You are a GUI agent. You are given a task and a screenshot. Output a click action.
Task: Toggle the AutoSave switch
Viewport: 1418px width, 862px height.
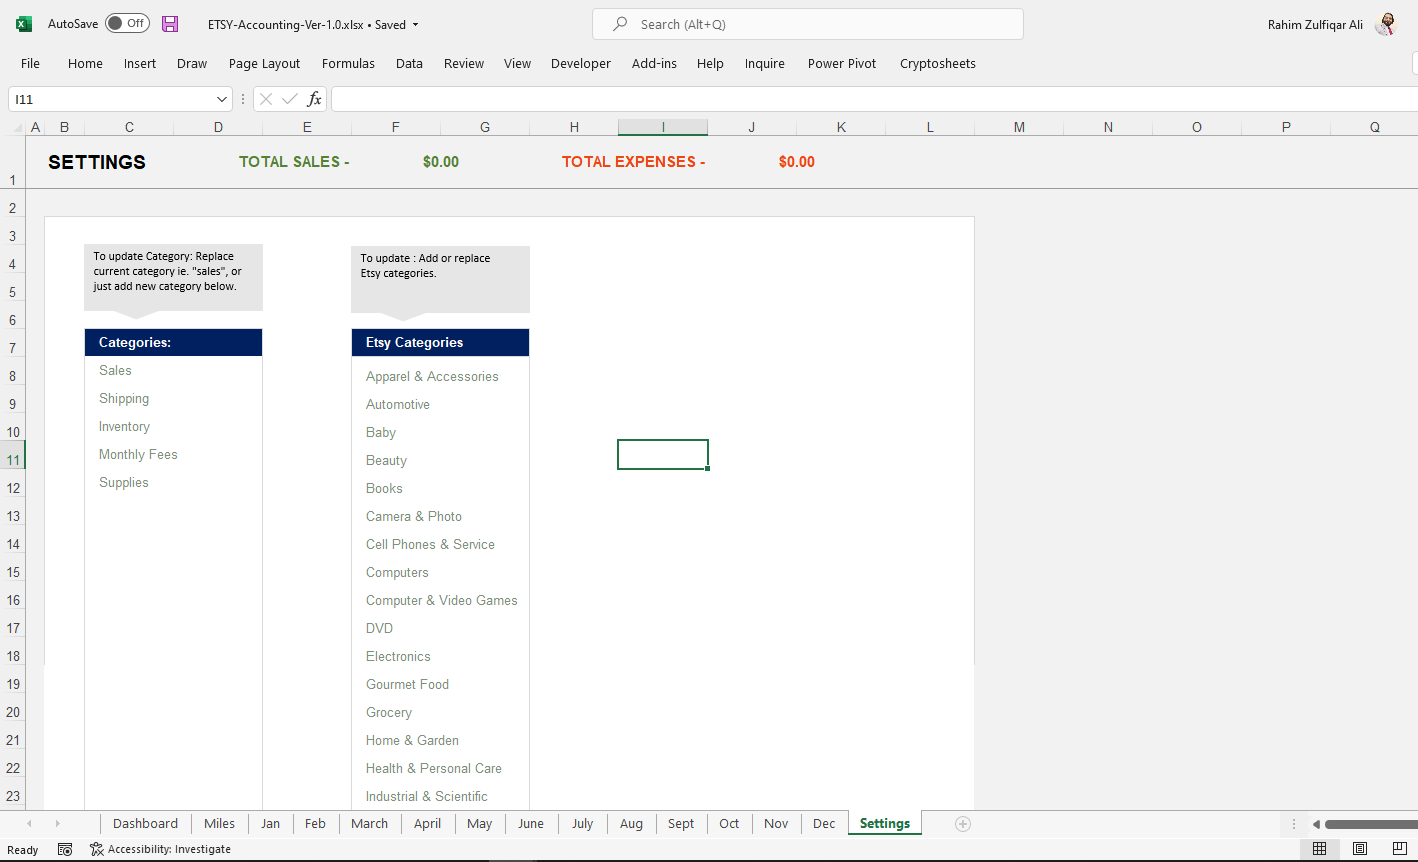127,23
